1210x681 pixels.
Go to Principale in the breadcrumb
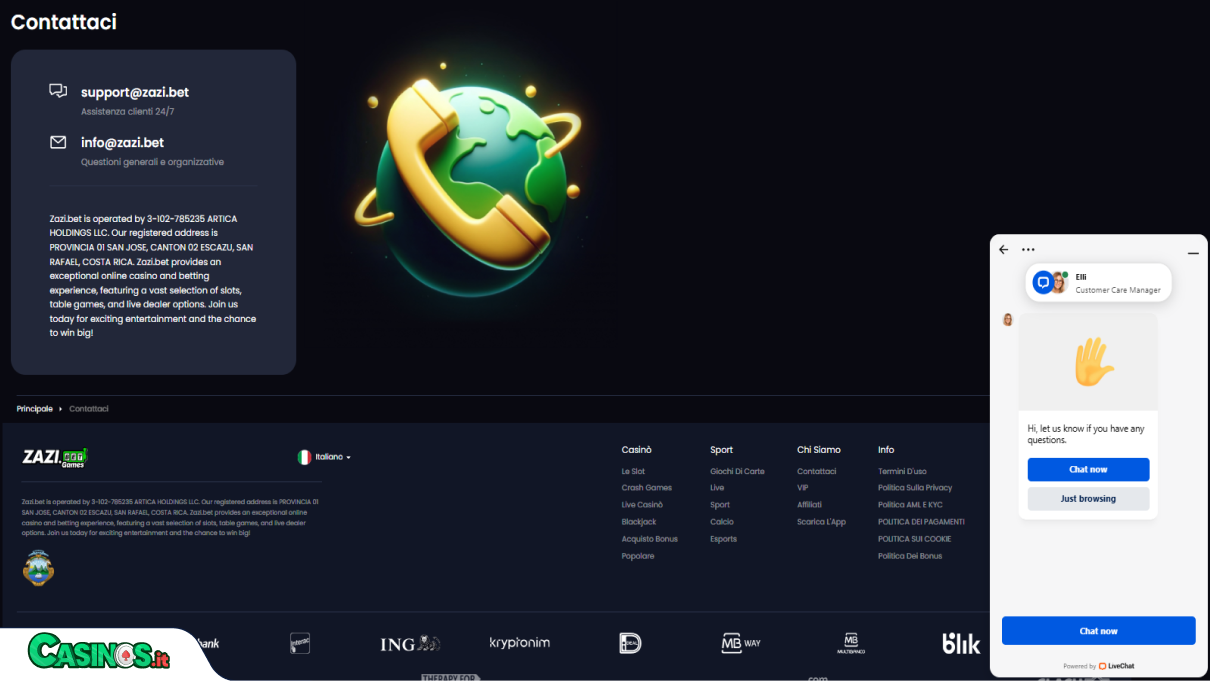pyautogui.click(x=34, y=409)
